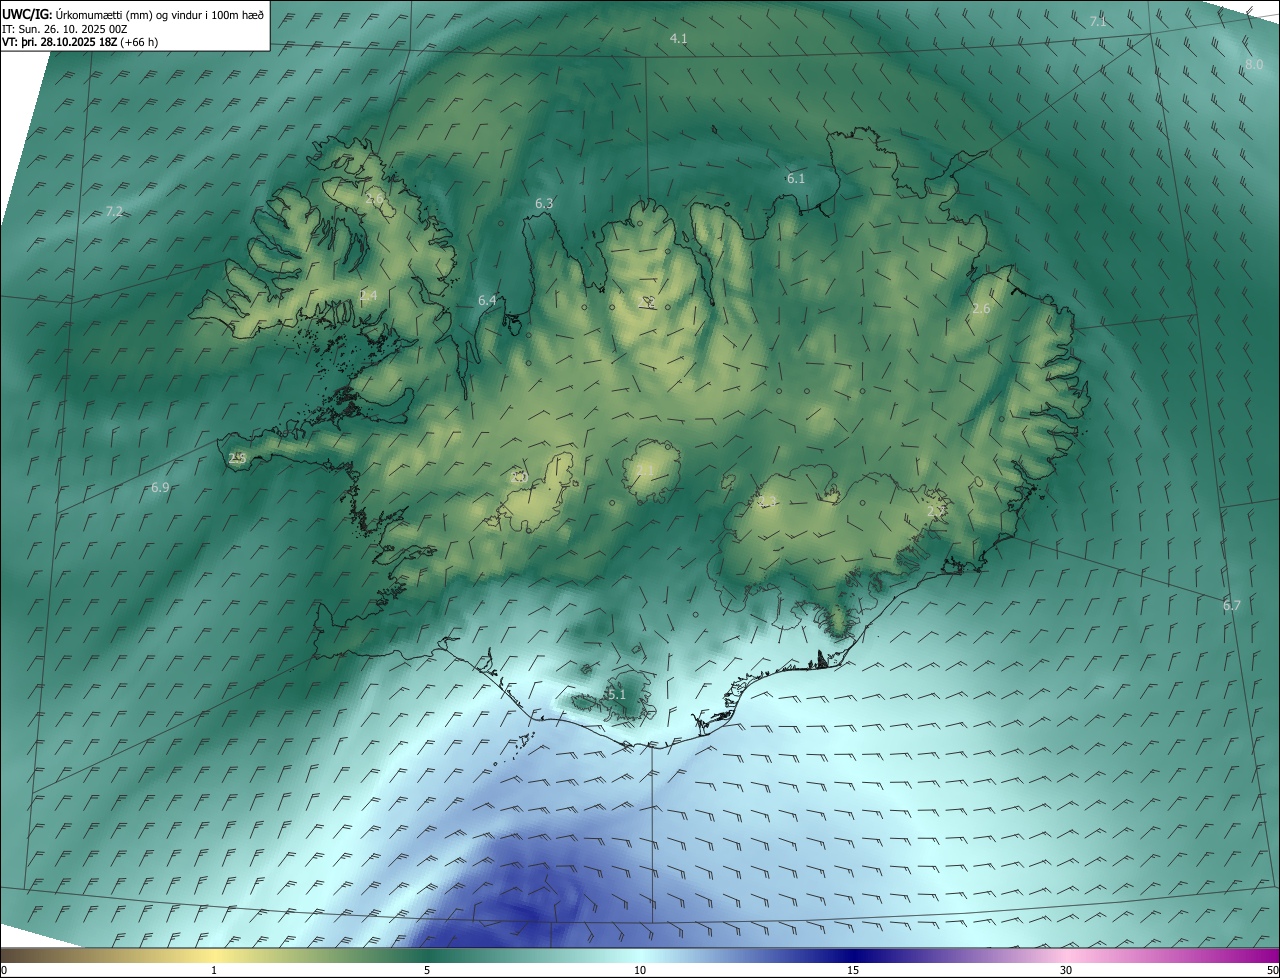Image resolution: width=1280 pixels, height=978 pixels.
Task: Click the '0' tick on the color scale
Action: [3, 970]
